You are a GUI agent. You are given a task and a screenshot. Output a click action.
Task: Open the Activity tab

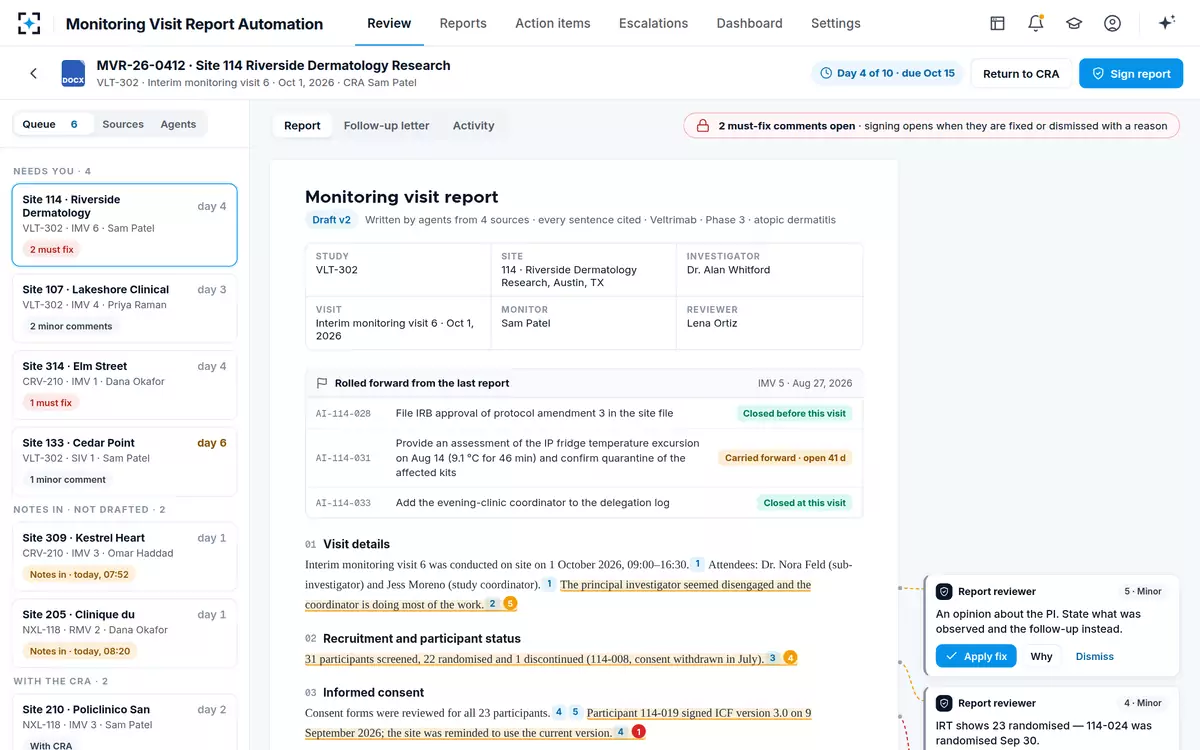pyautogui.click(x=473, y=125)
